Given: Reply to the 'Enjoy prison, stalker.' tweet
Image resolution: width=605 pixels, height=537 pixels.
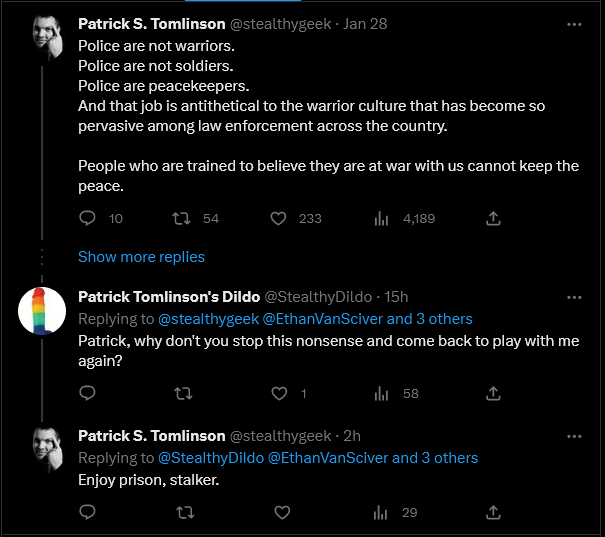Looking at the screenshot, I should tap(87, 512).
